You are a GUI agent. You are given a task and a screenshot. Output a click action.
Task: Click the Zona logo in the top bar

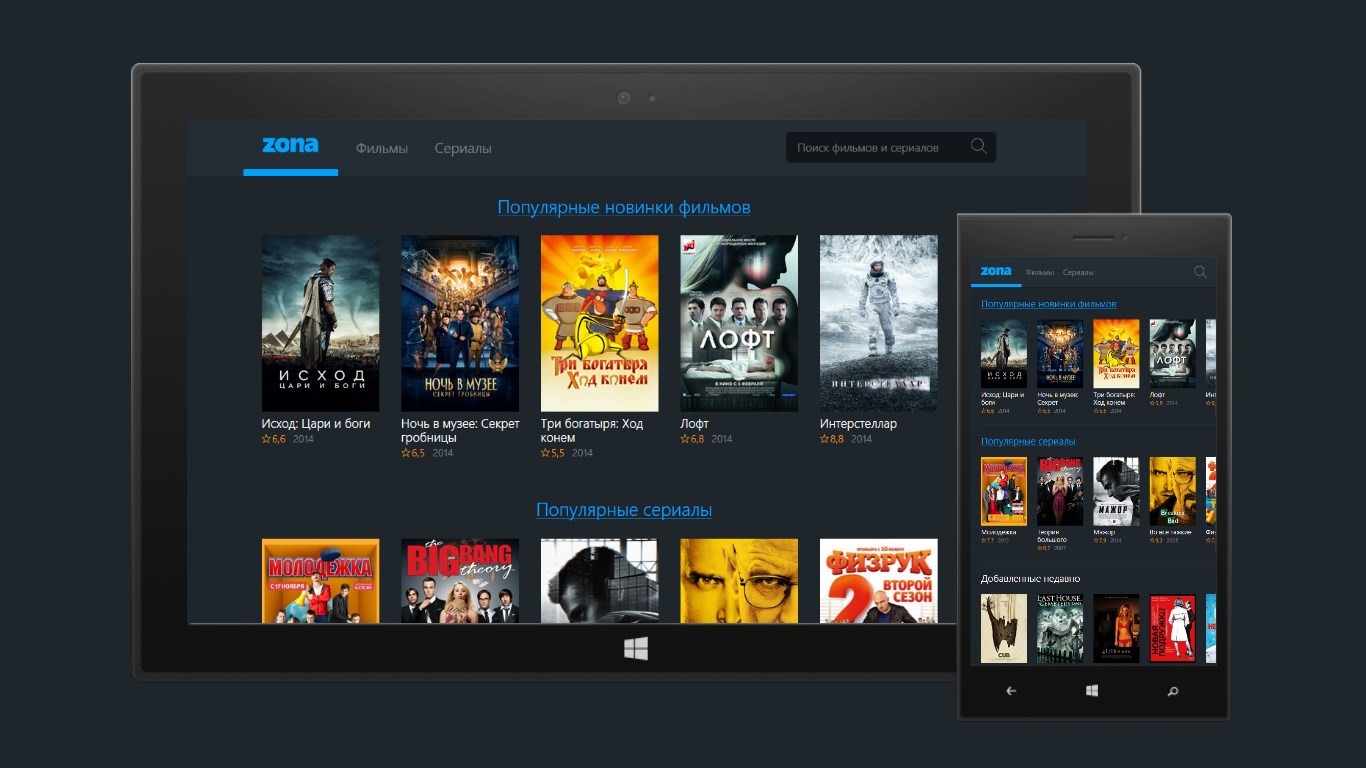290,144
